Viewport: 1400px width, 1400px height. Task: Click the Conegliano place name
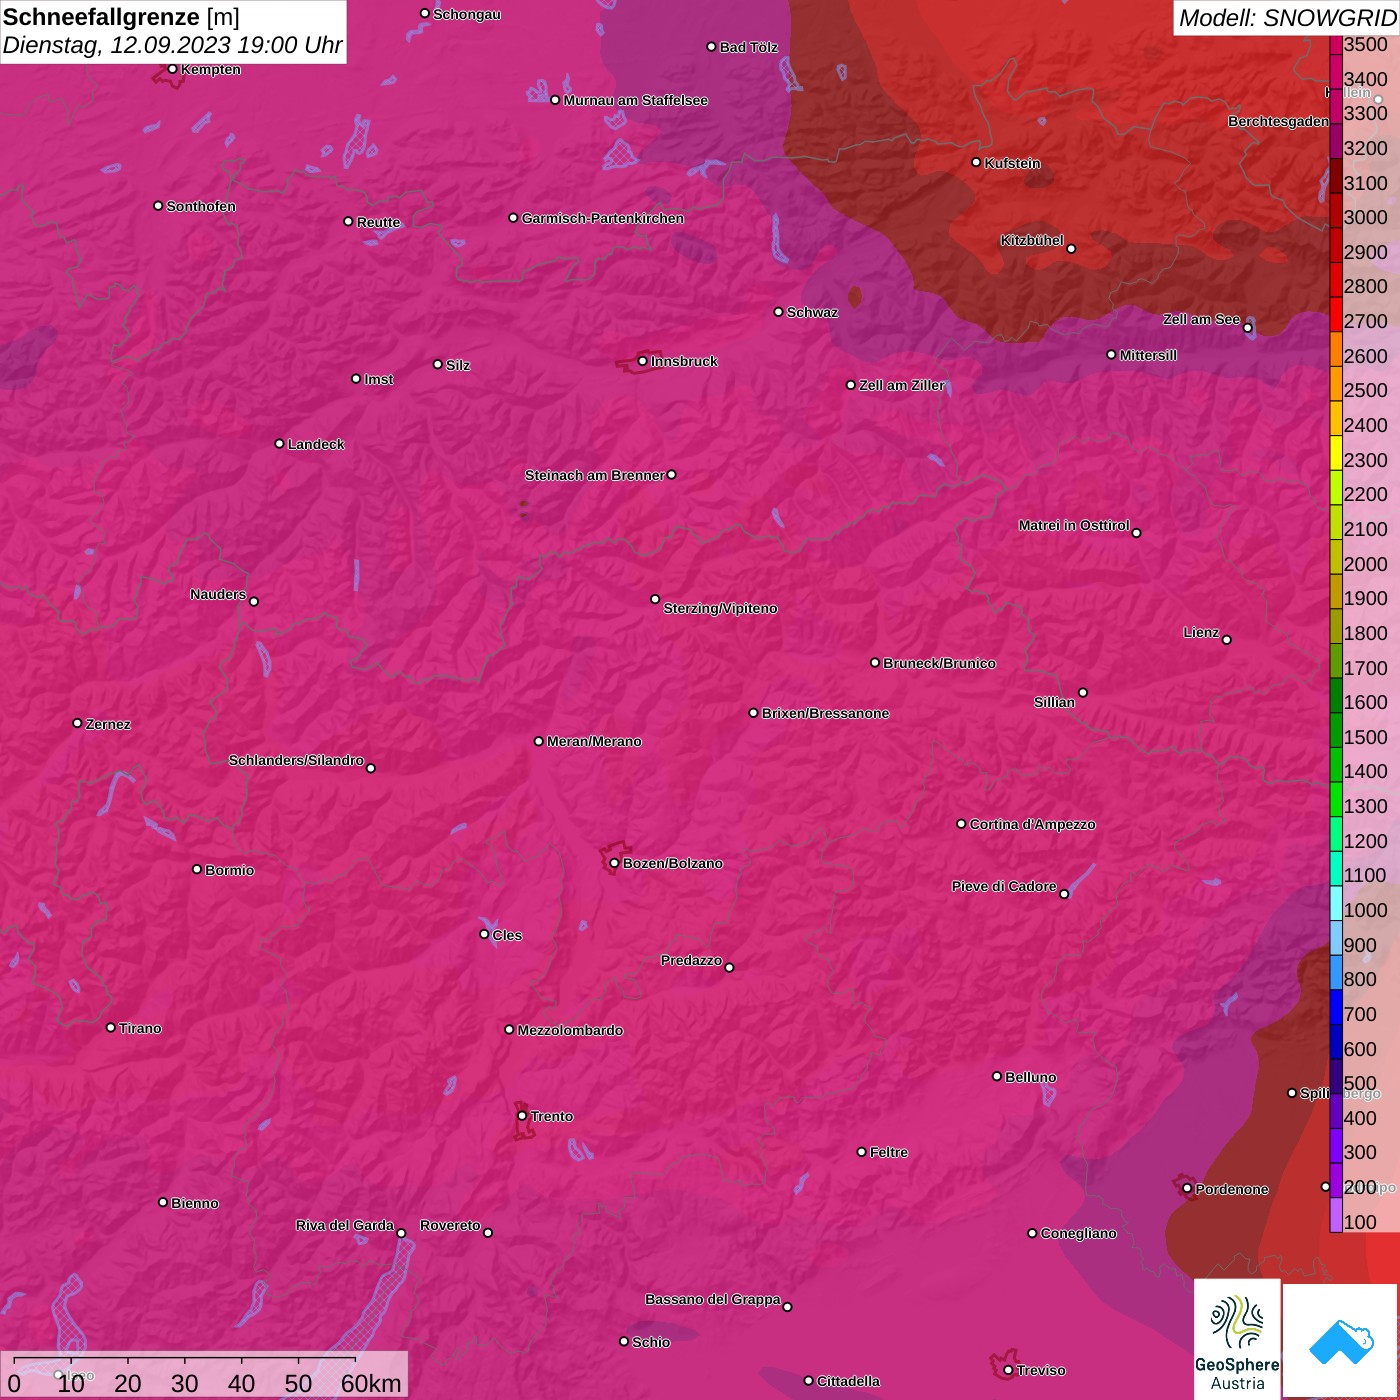tap(1078, 1233)
